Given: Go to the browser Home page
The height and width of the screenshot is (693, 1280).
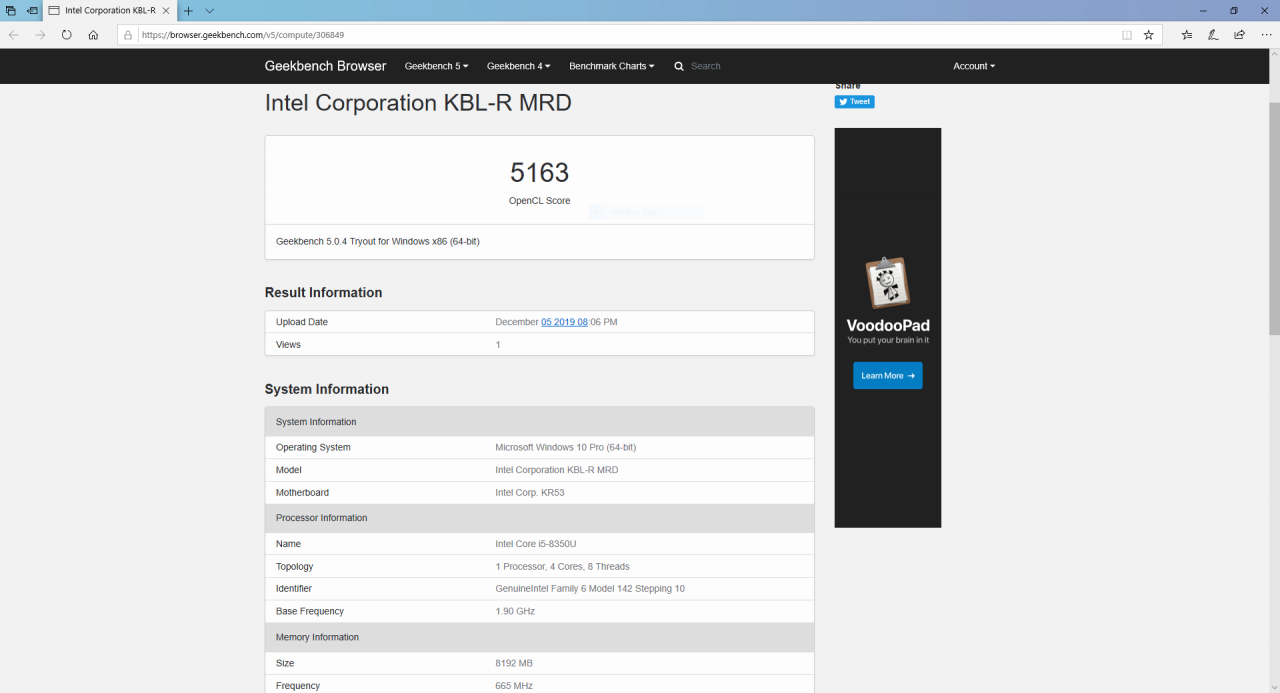Looking at the screenshot, I should click(93, 34).
